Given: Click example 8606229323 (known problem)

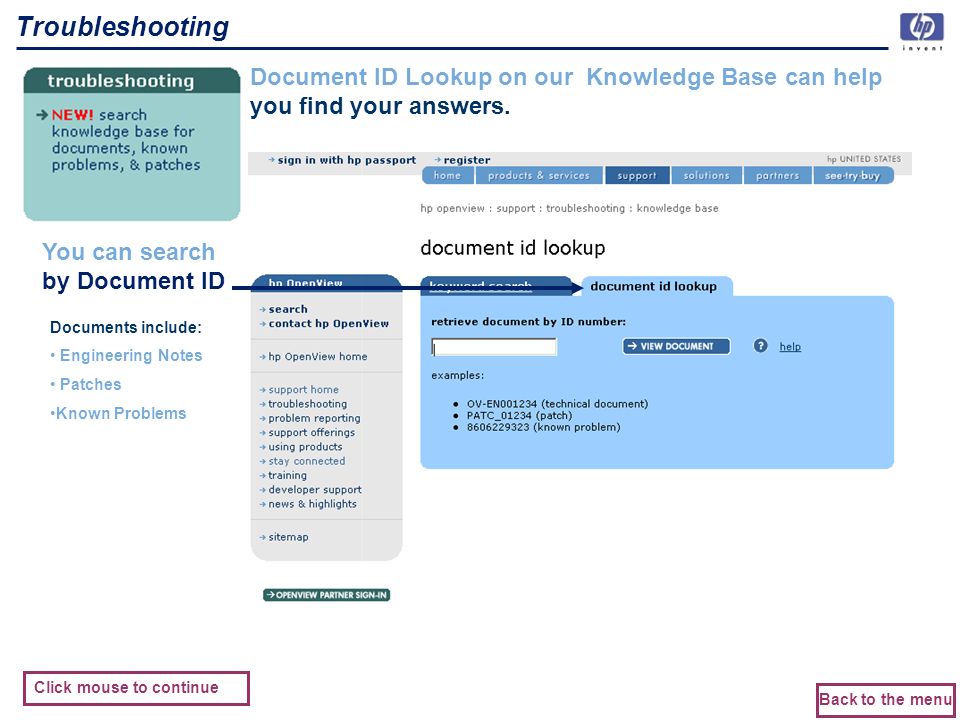Looking at the screenshot, I should 543,427.
